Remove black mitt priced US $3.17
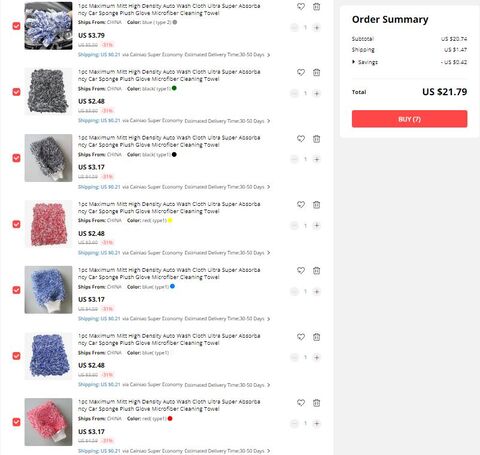The width and height of the screenshot is (480, 455). [x=317, y=139]
